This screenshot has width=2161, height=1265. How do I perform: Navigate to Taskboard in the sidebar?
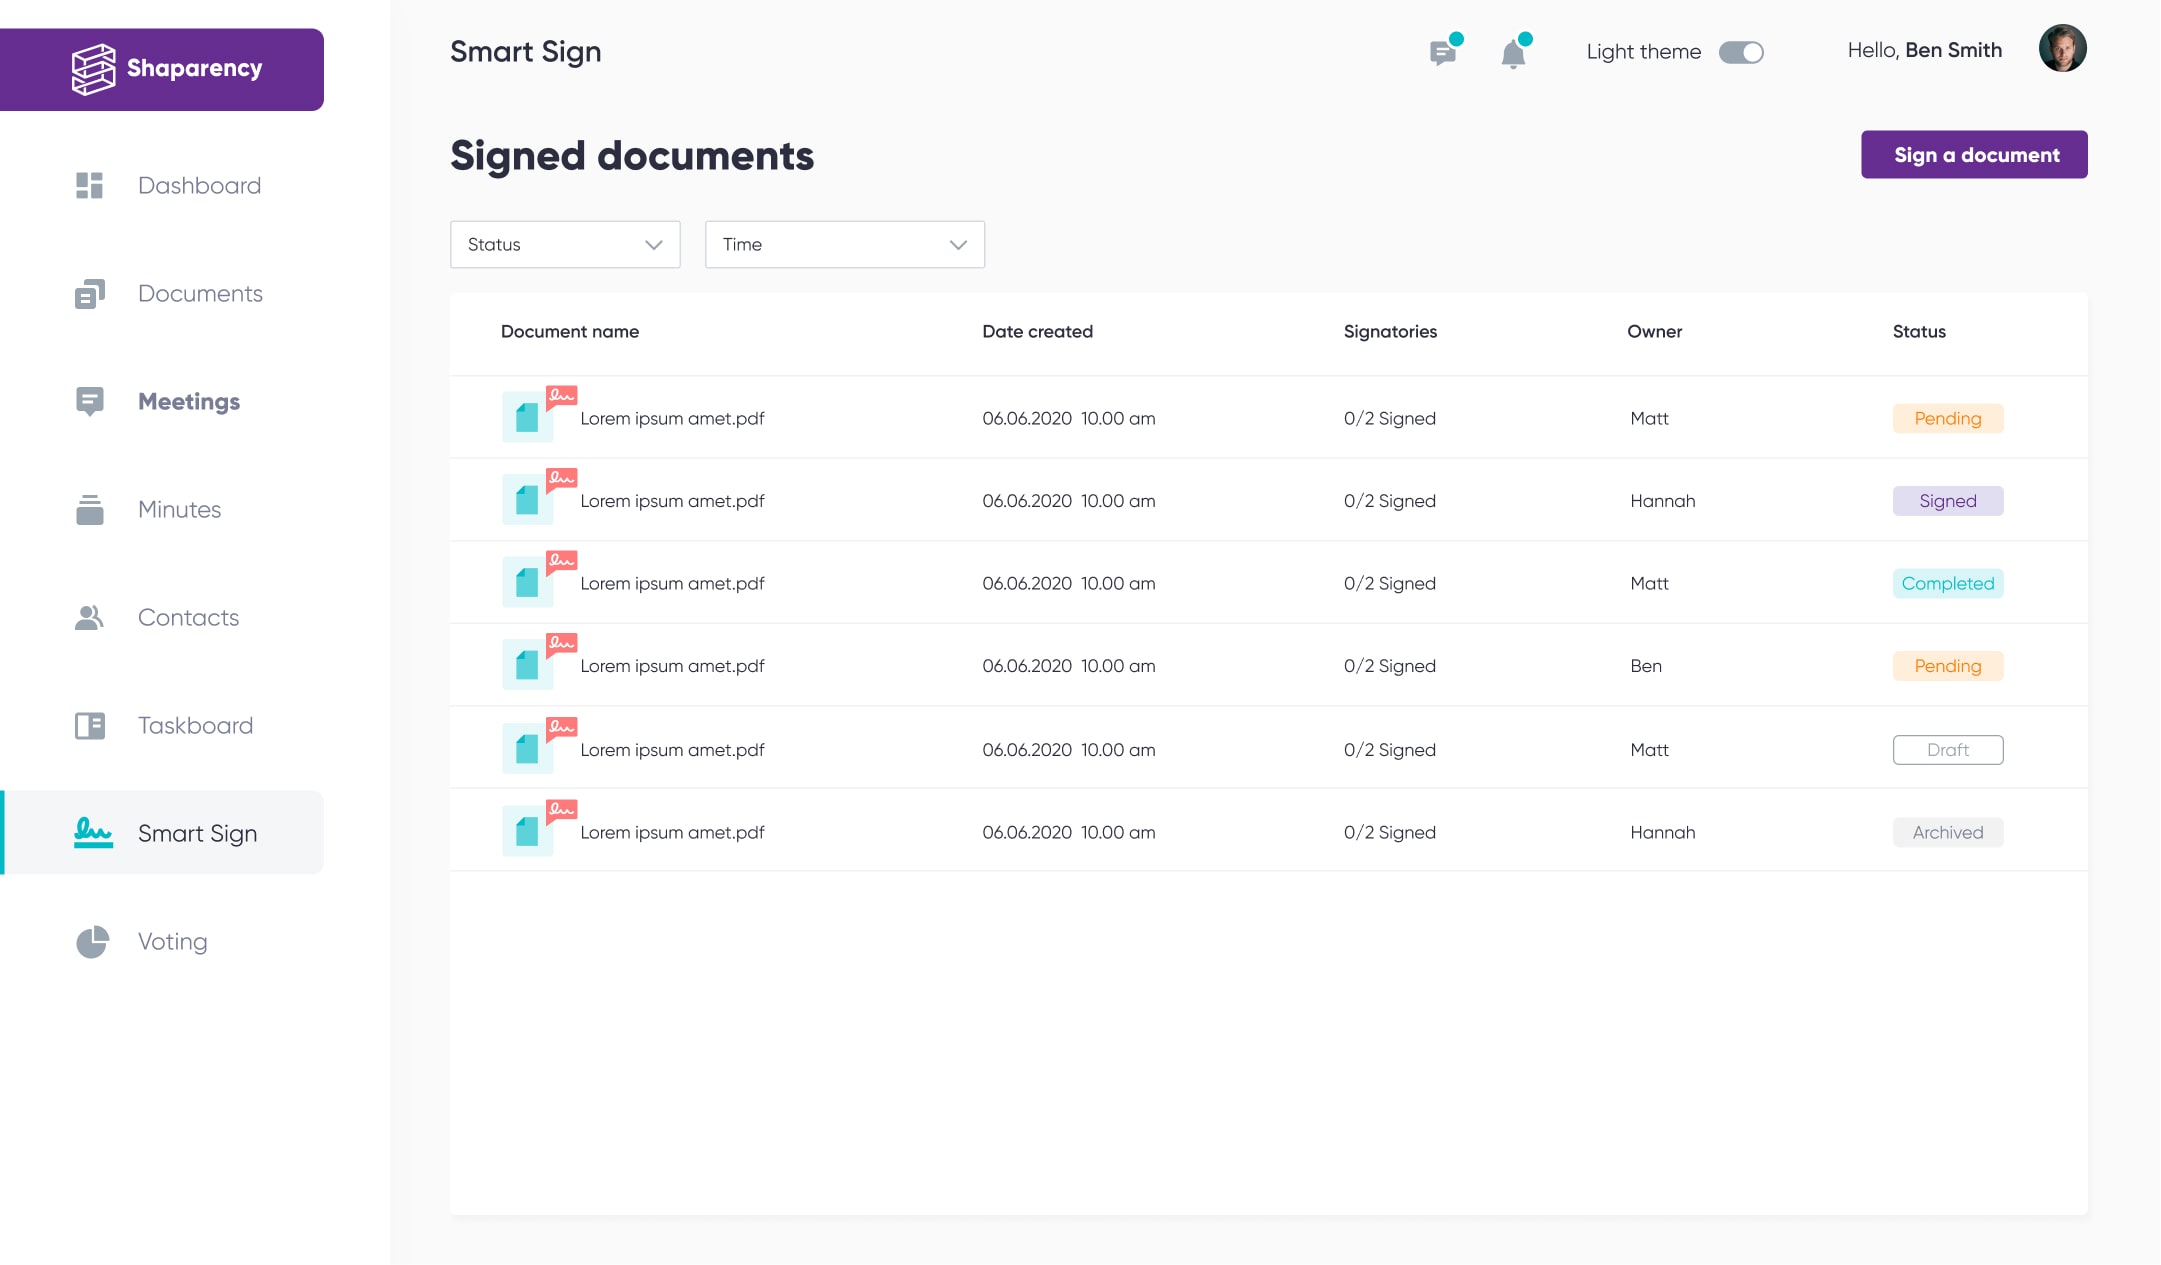pos(195,726)
